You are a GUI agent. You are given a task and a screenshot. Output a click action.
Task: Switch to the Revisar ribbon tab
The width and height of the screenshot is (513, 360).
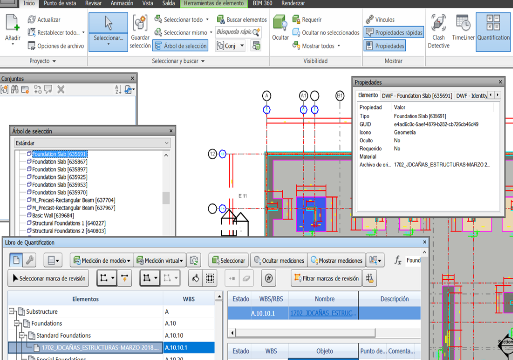pos(93,3)
